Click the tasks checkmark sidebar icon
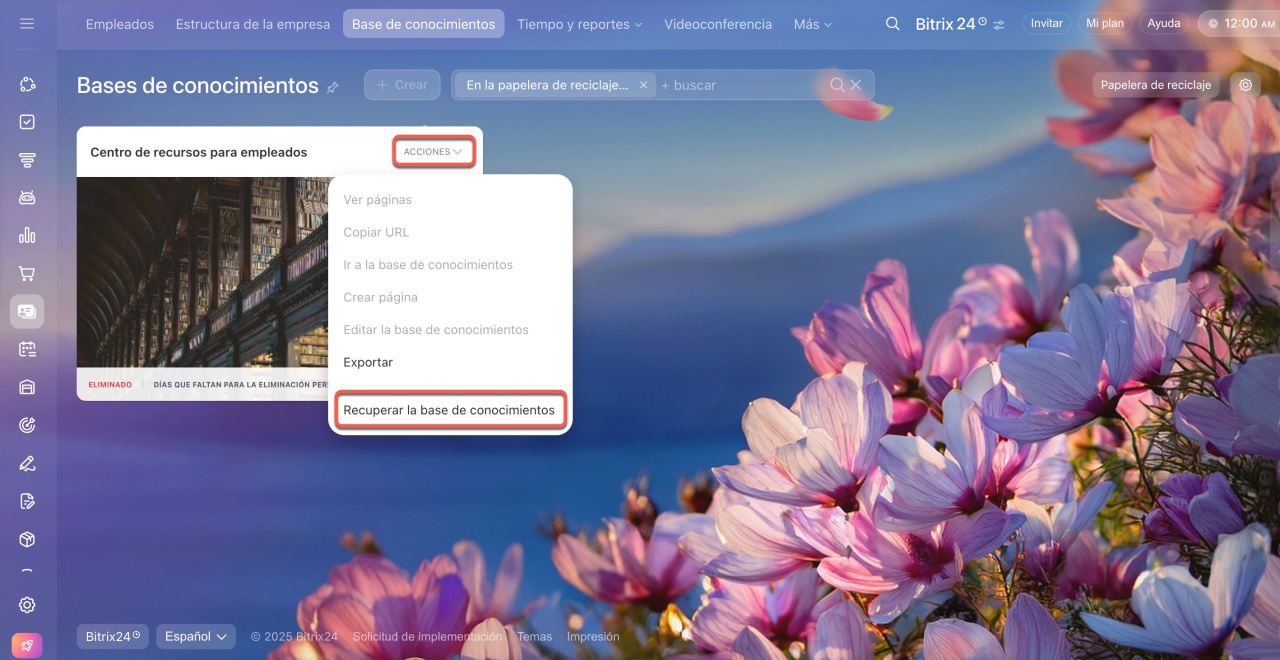The width and height of the screenshot is (1280, 660). tap(27, 122)
